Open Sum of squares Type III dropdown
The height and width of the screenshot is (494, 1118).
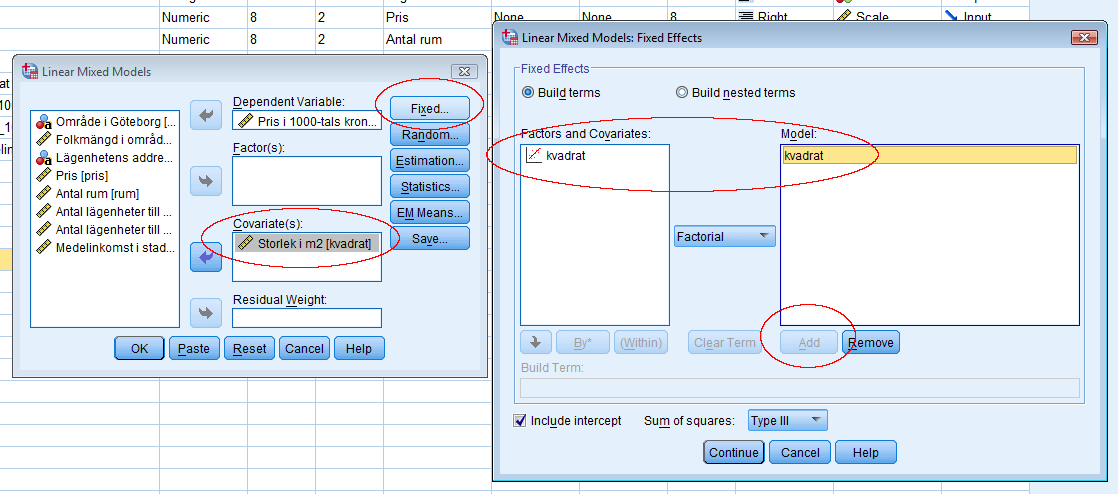(787, 421)
